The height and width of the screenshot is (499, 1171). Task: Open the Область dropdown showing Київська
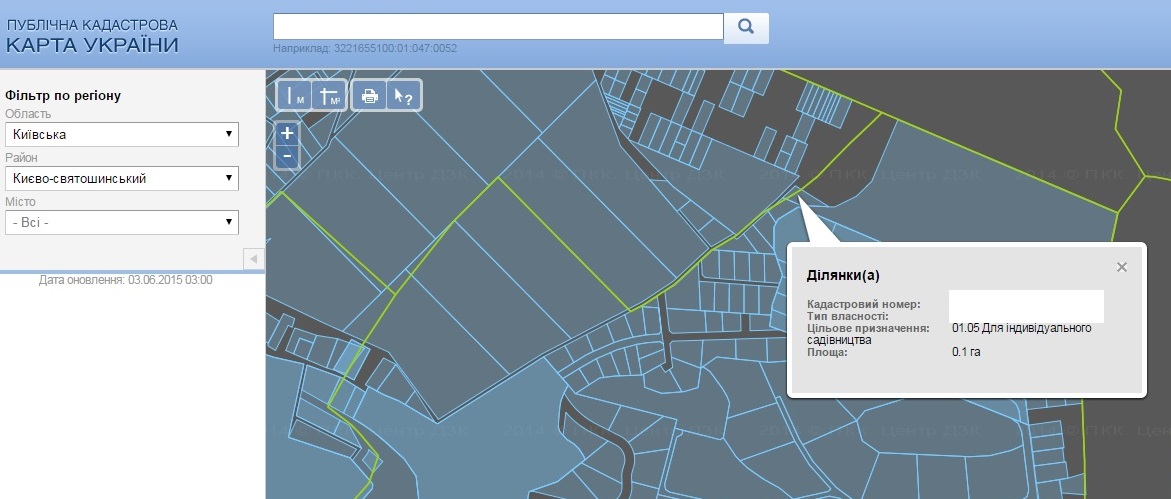pos(122,134)
